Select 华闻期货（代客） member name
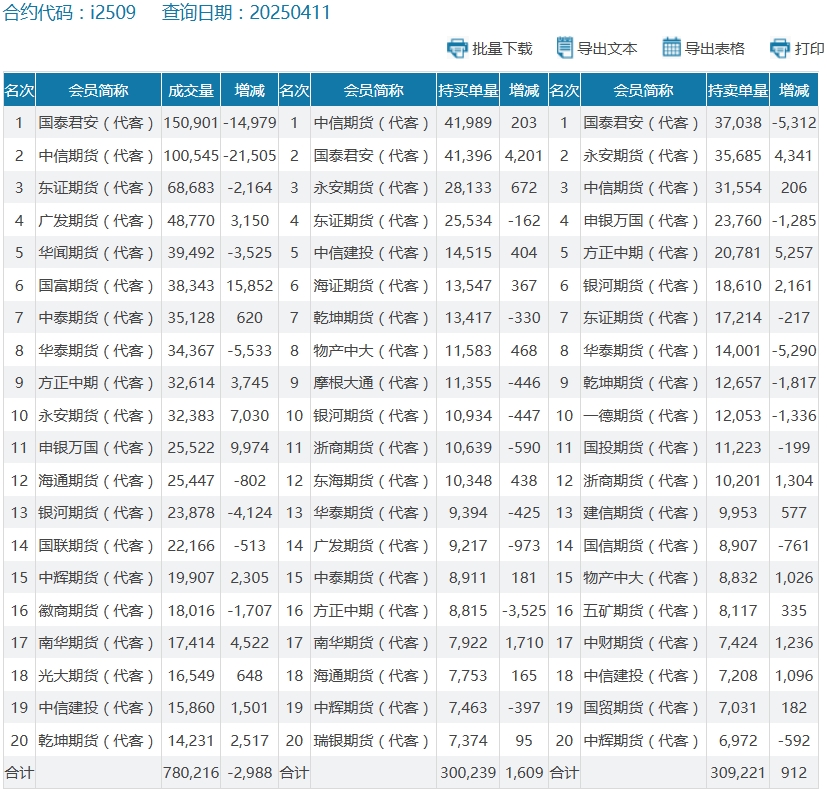The width and height of the screenshot is (827, 795). [x=96, y=253]
